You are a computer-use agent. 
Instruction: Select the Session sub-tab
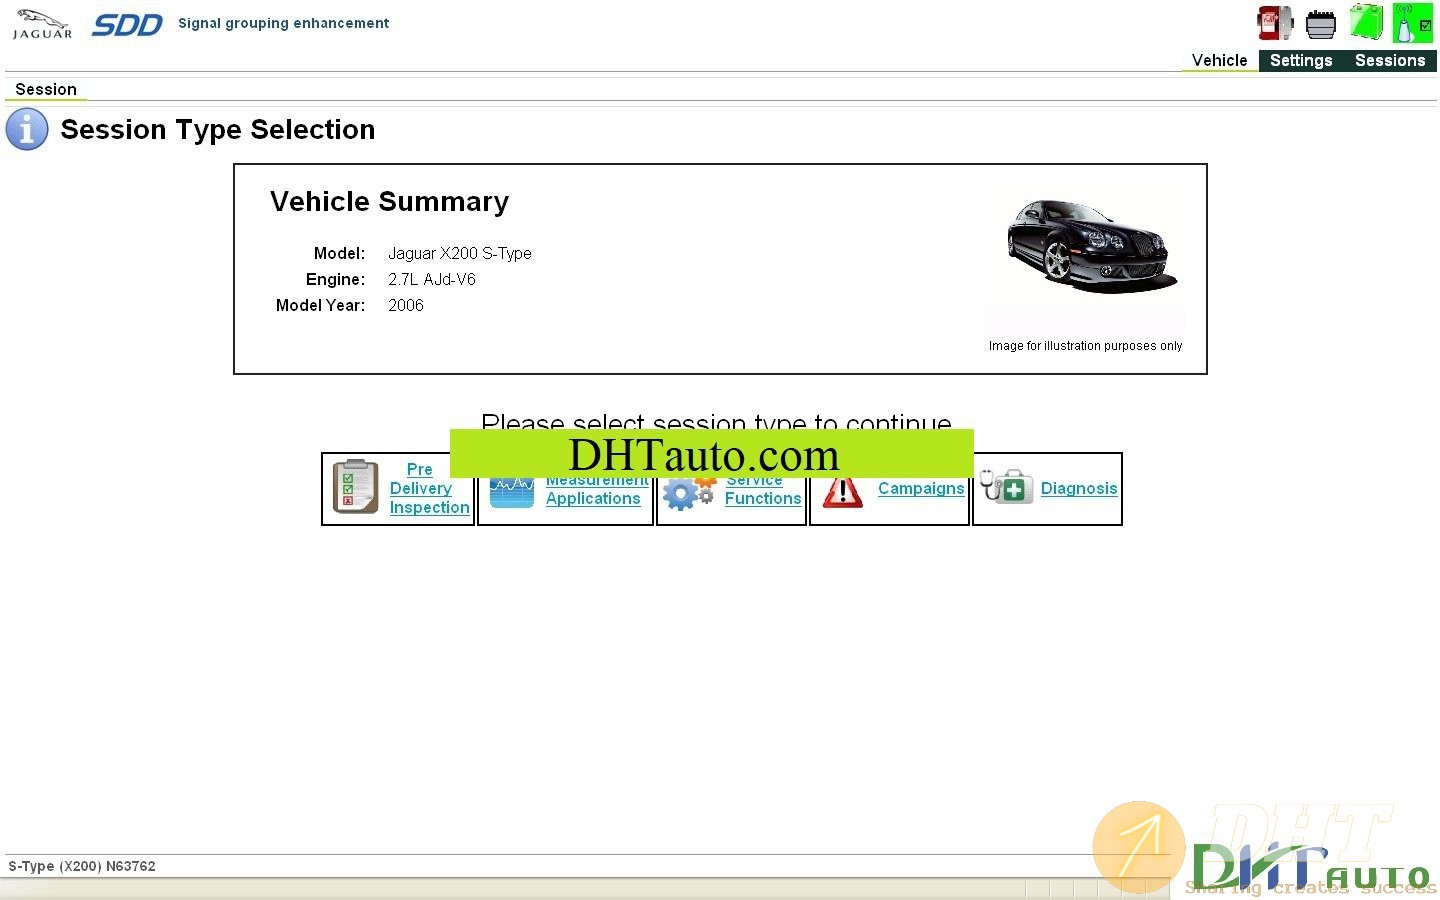pyautogui.click(x=46, y=89)
